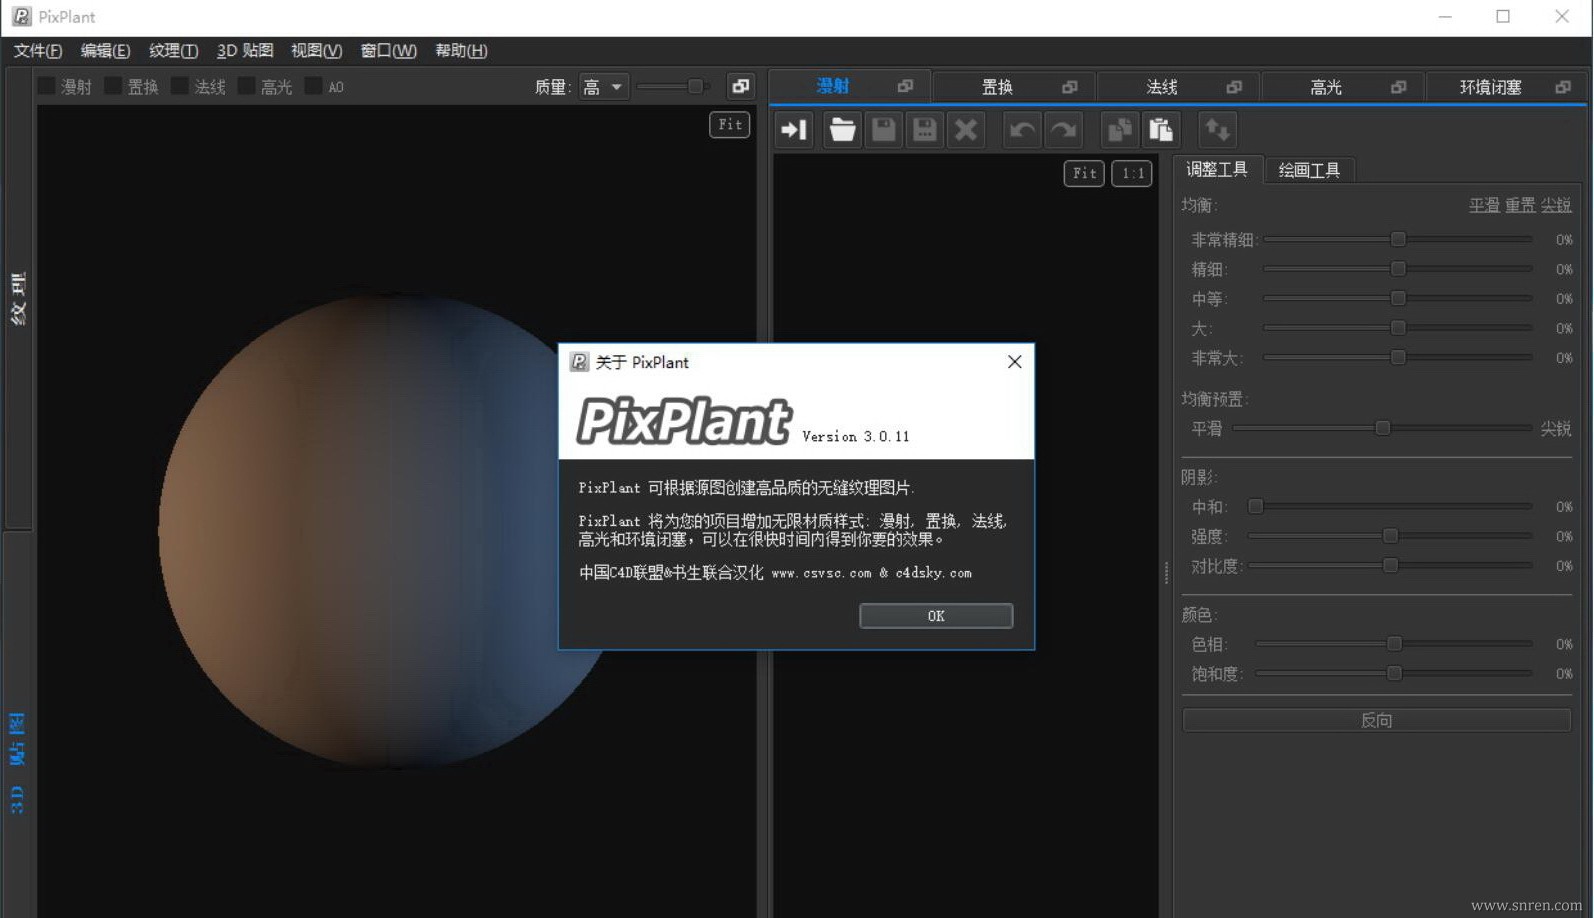Click the import/extract arrow icon in texture toolbar
The height and width of the screenshot is (918, 1594).
794,130
